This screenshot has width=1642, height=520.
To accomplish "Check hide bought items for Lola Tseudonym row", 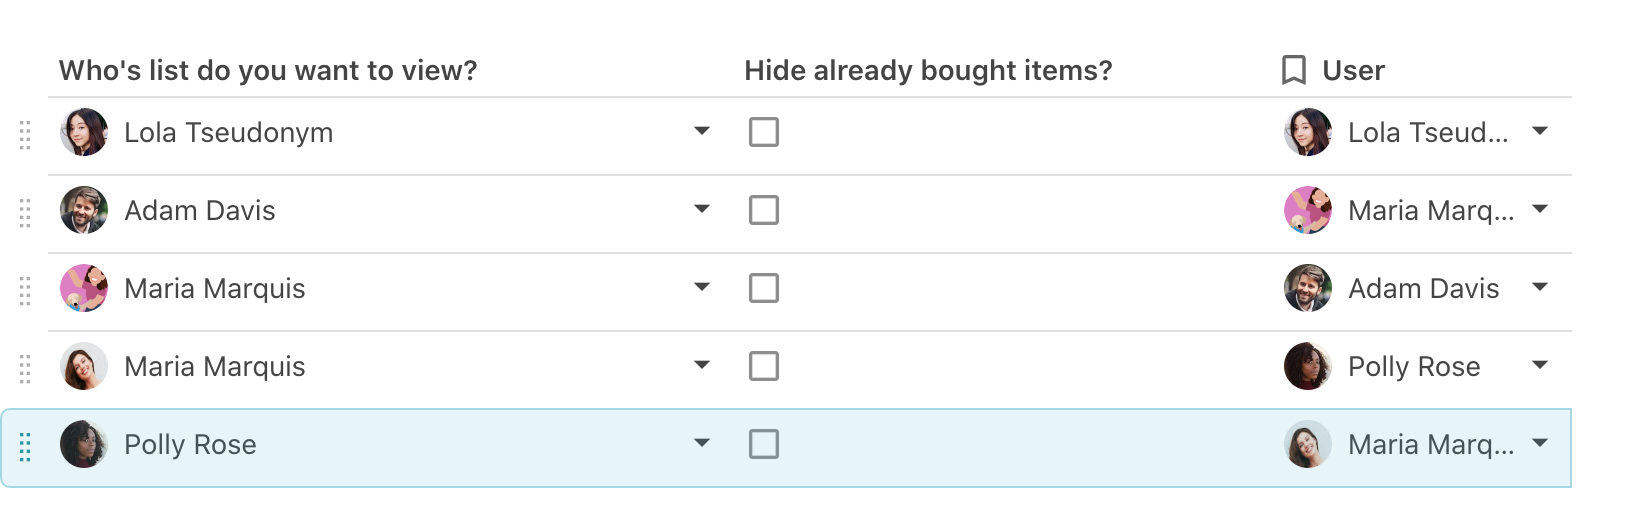I will pyautogui.click(x=764, y=132).
